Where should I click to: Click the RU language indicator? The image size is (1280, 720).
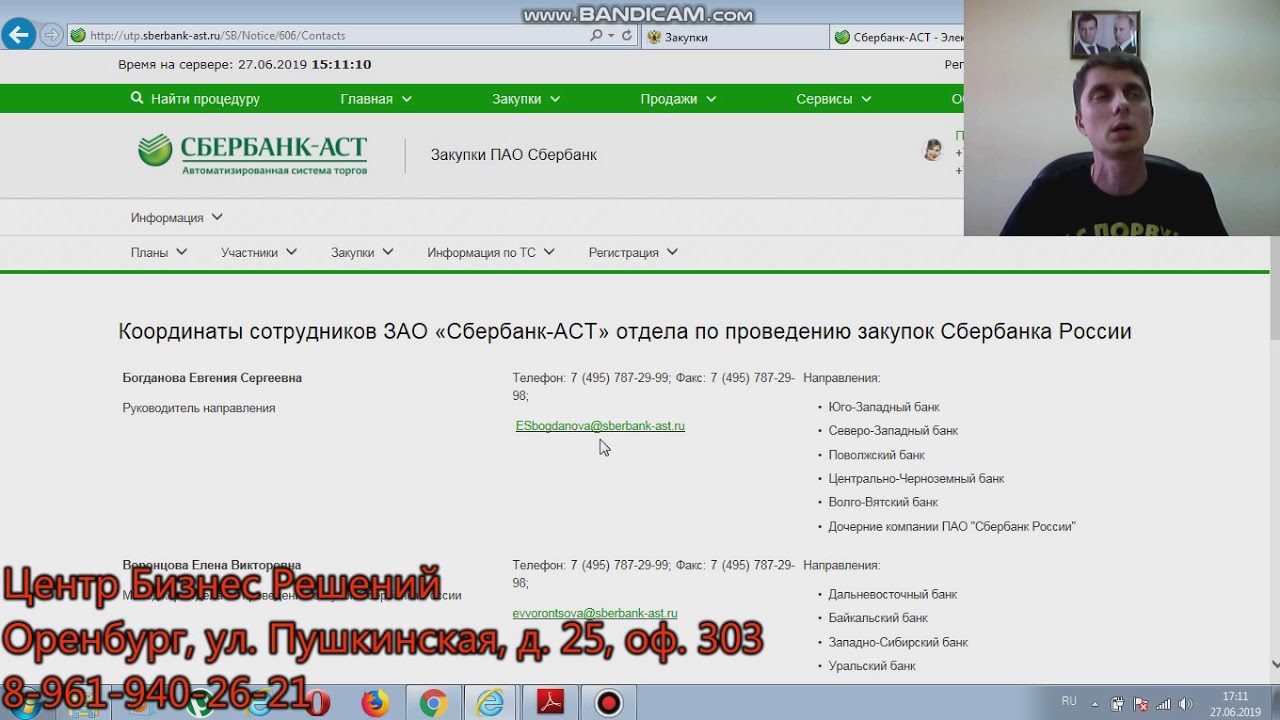[x=1069, y=702]
